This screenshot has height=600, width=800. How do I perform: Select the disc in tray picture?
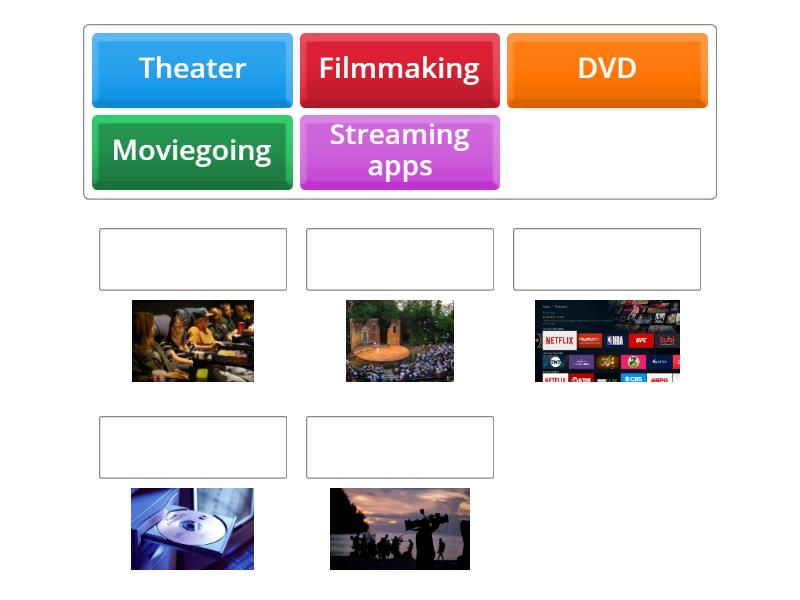tap(192, 529)
